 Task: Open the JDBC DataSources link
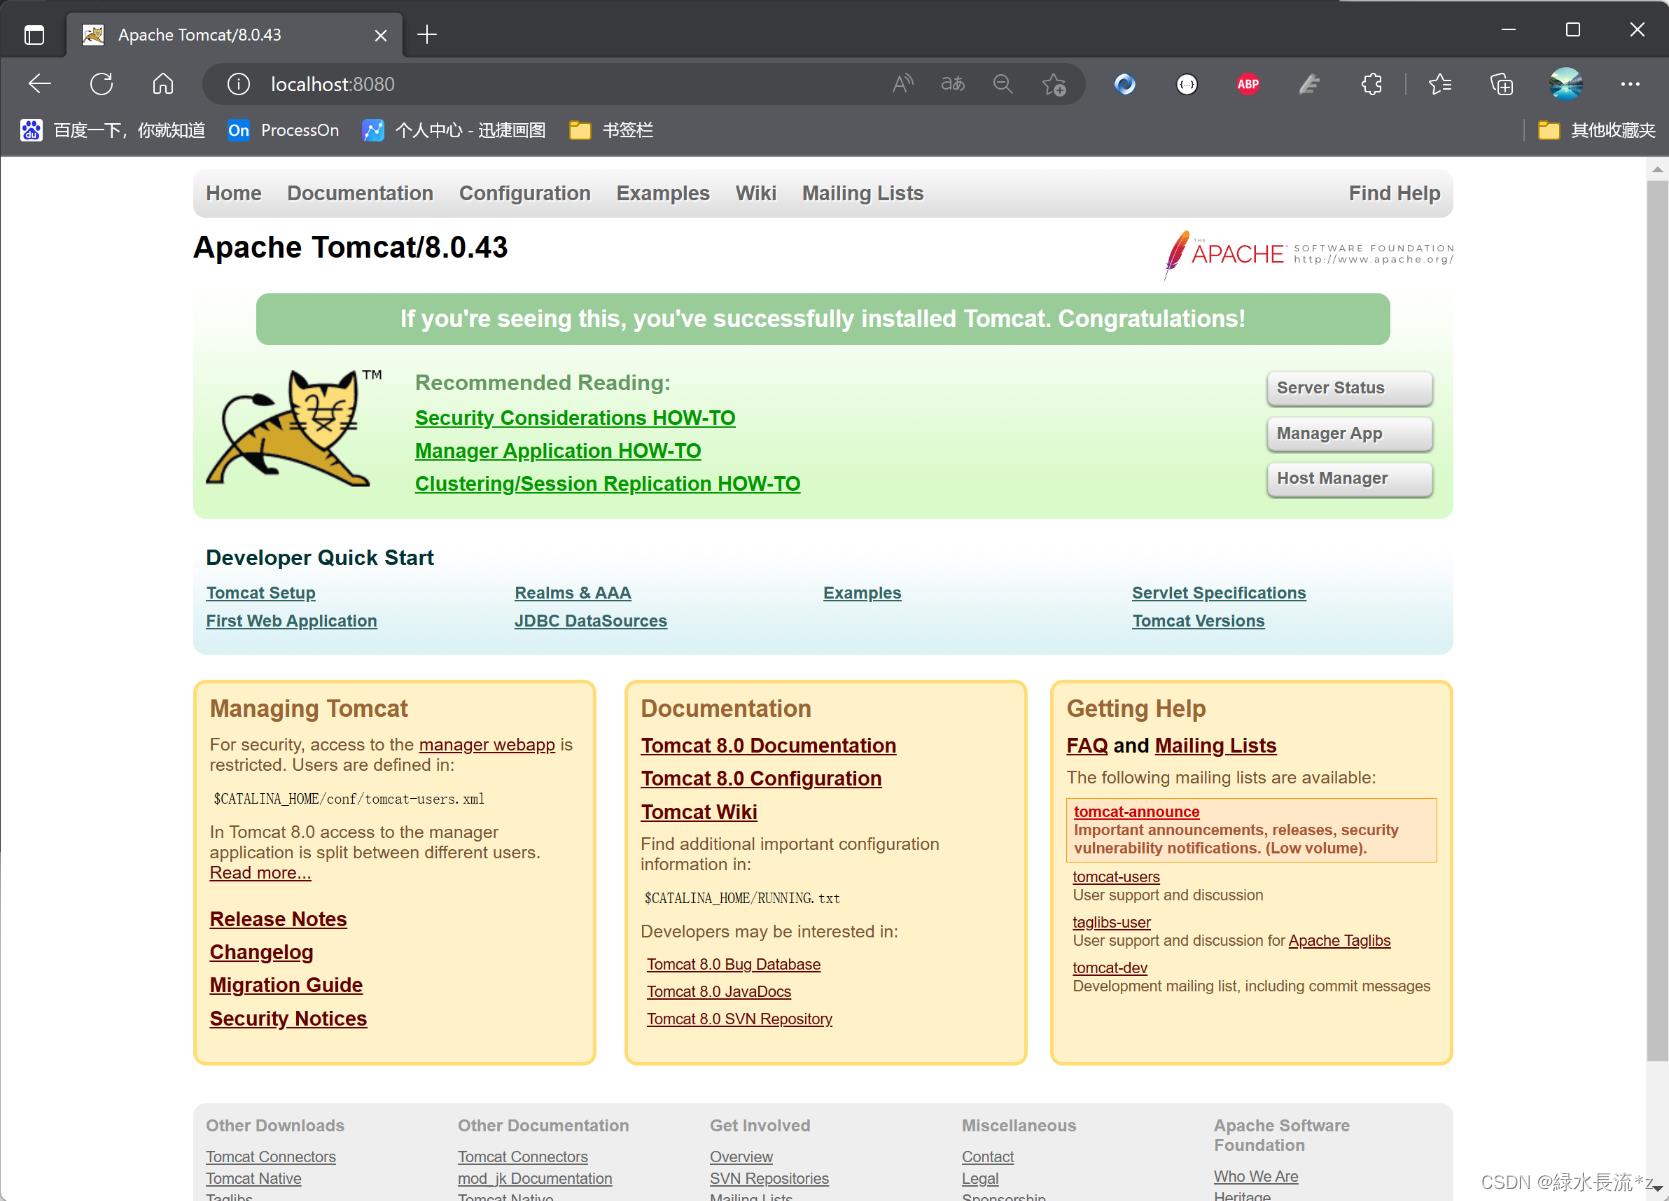tap(590, 621)
